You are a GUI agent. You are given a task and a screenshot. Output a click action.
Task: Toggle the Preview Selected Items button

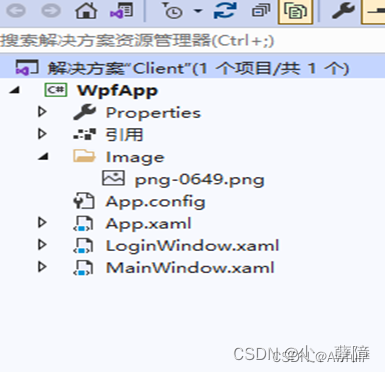point(373,11)
